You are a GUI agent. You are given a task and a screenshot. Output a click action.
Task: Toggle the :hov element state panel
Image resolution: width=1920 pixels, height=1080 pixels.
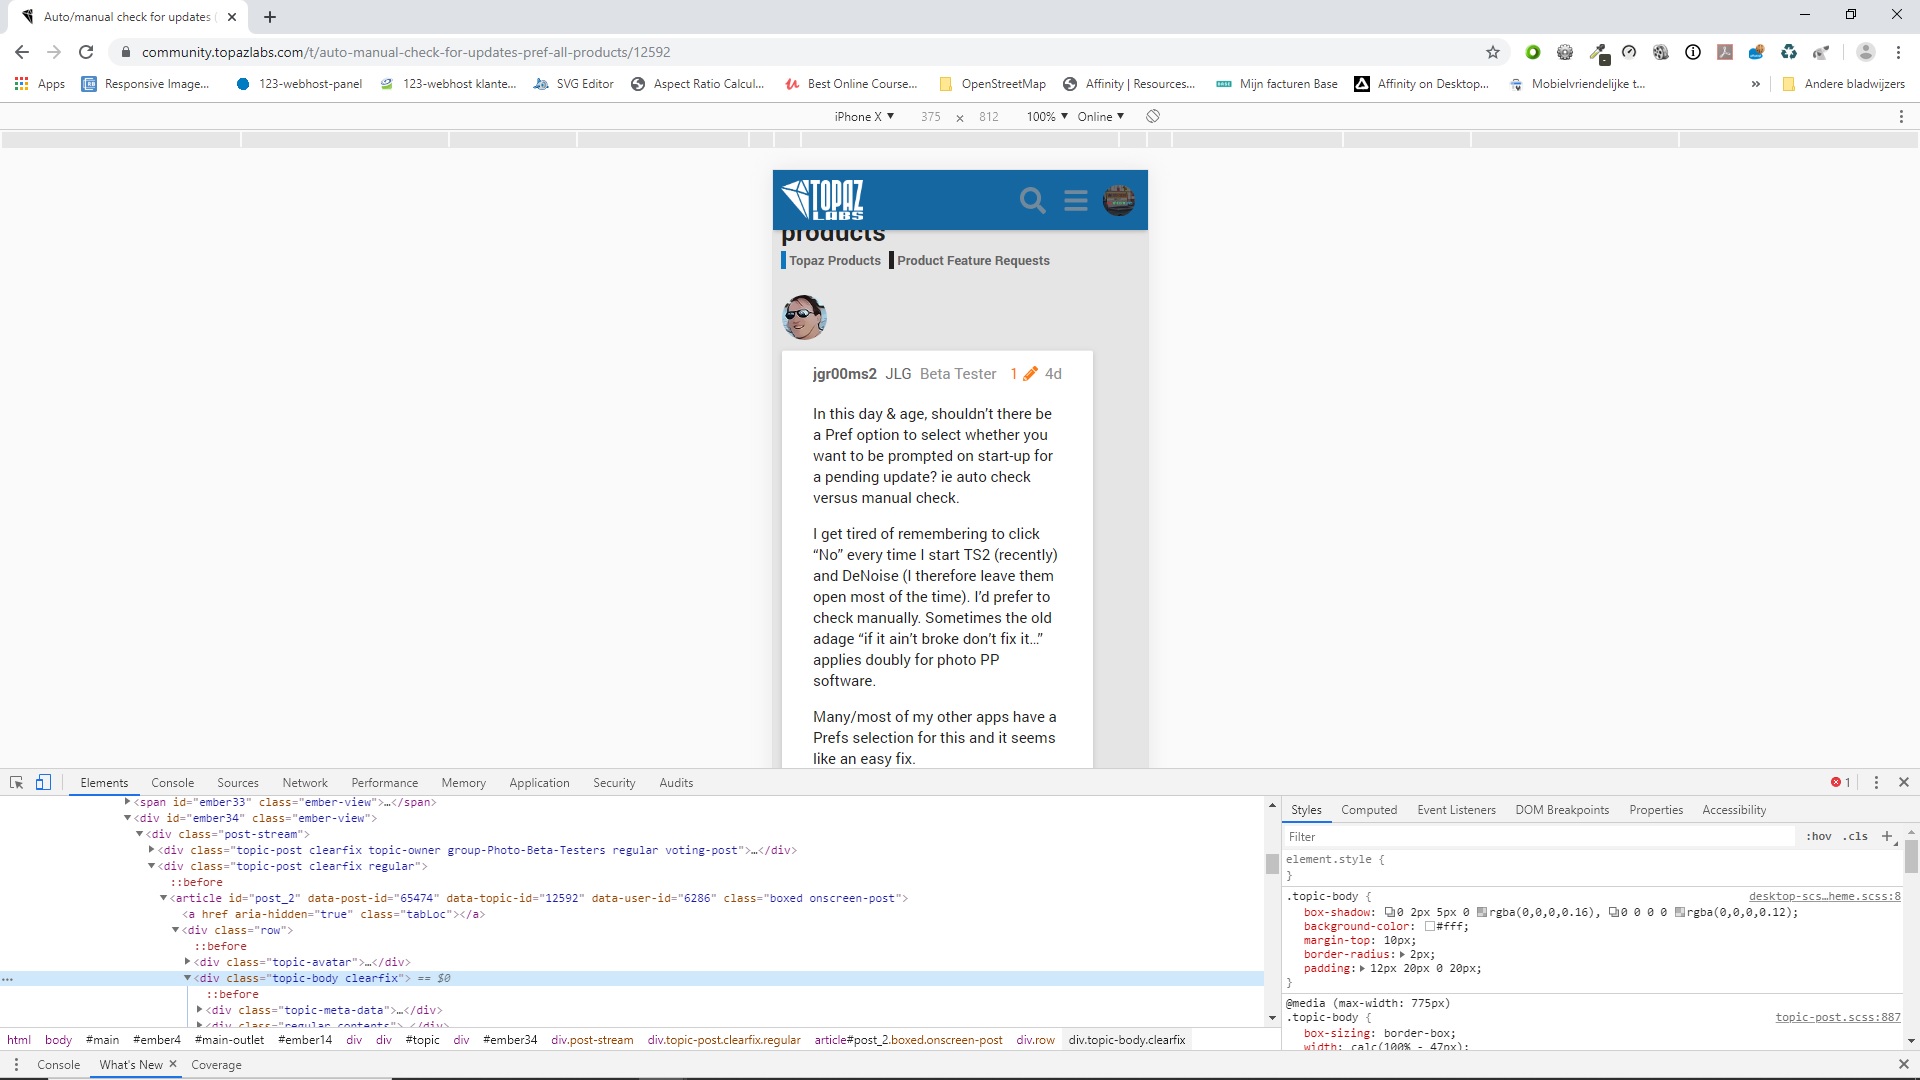(1819, 837)
